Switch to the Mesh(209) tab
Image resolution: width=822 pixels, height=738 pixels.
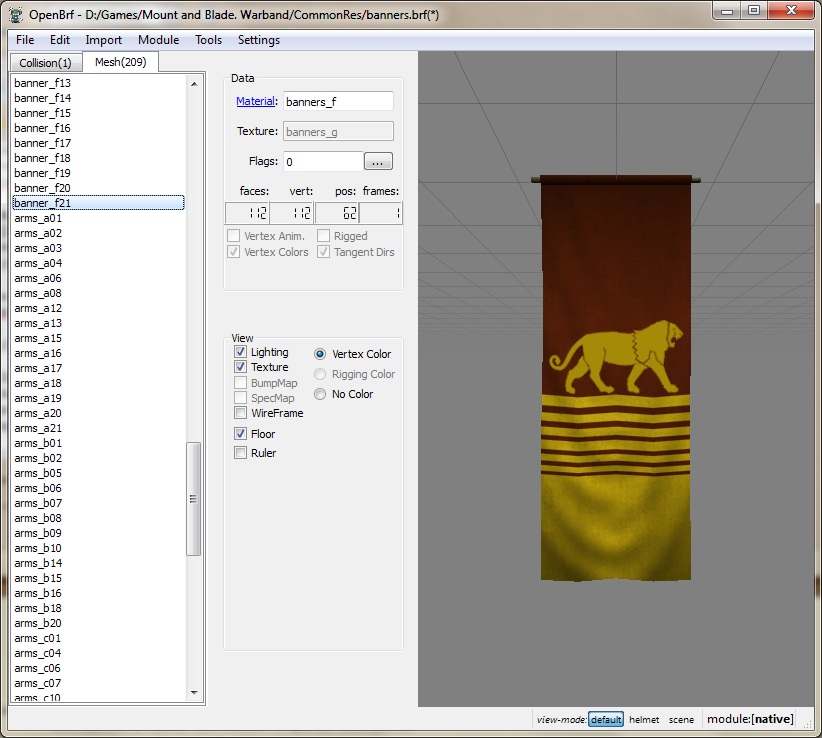121,62
